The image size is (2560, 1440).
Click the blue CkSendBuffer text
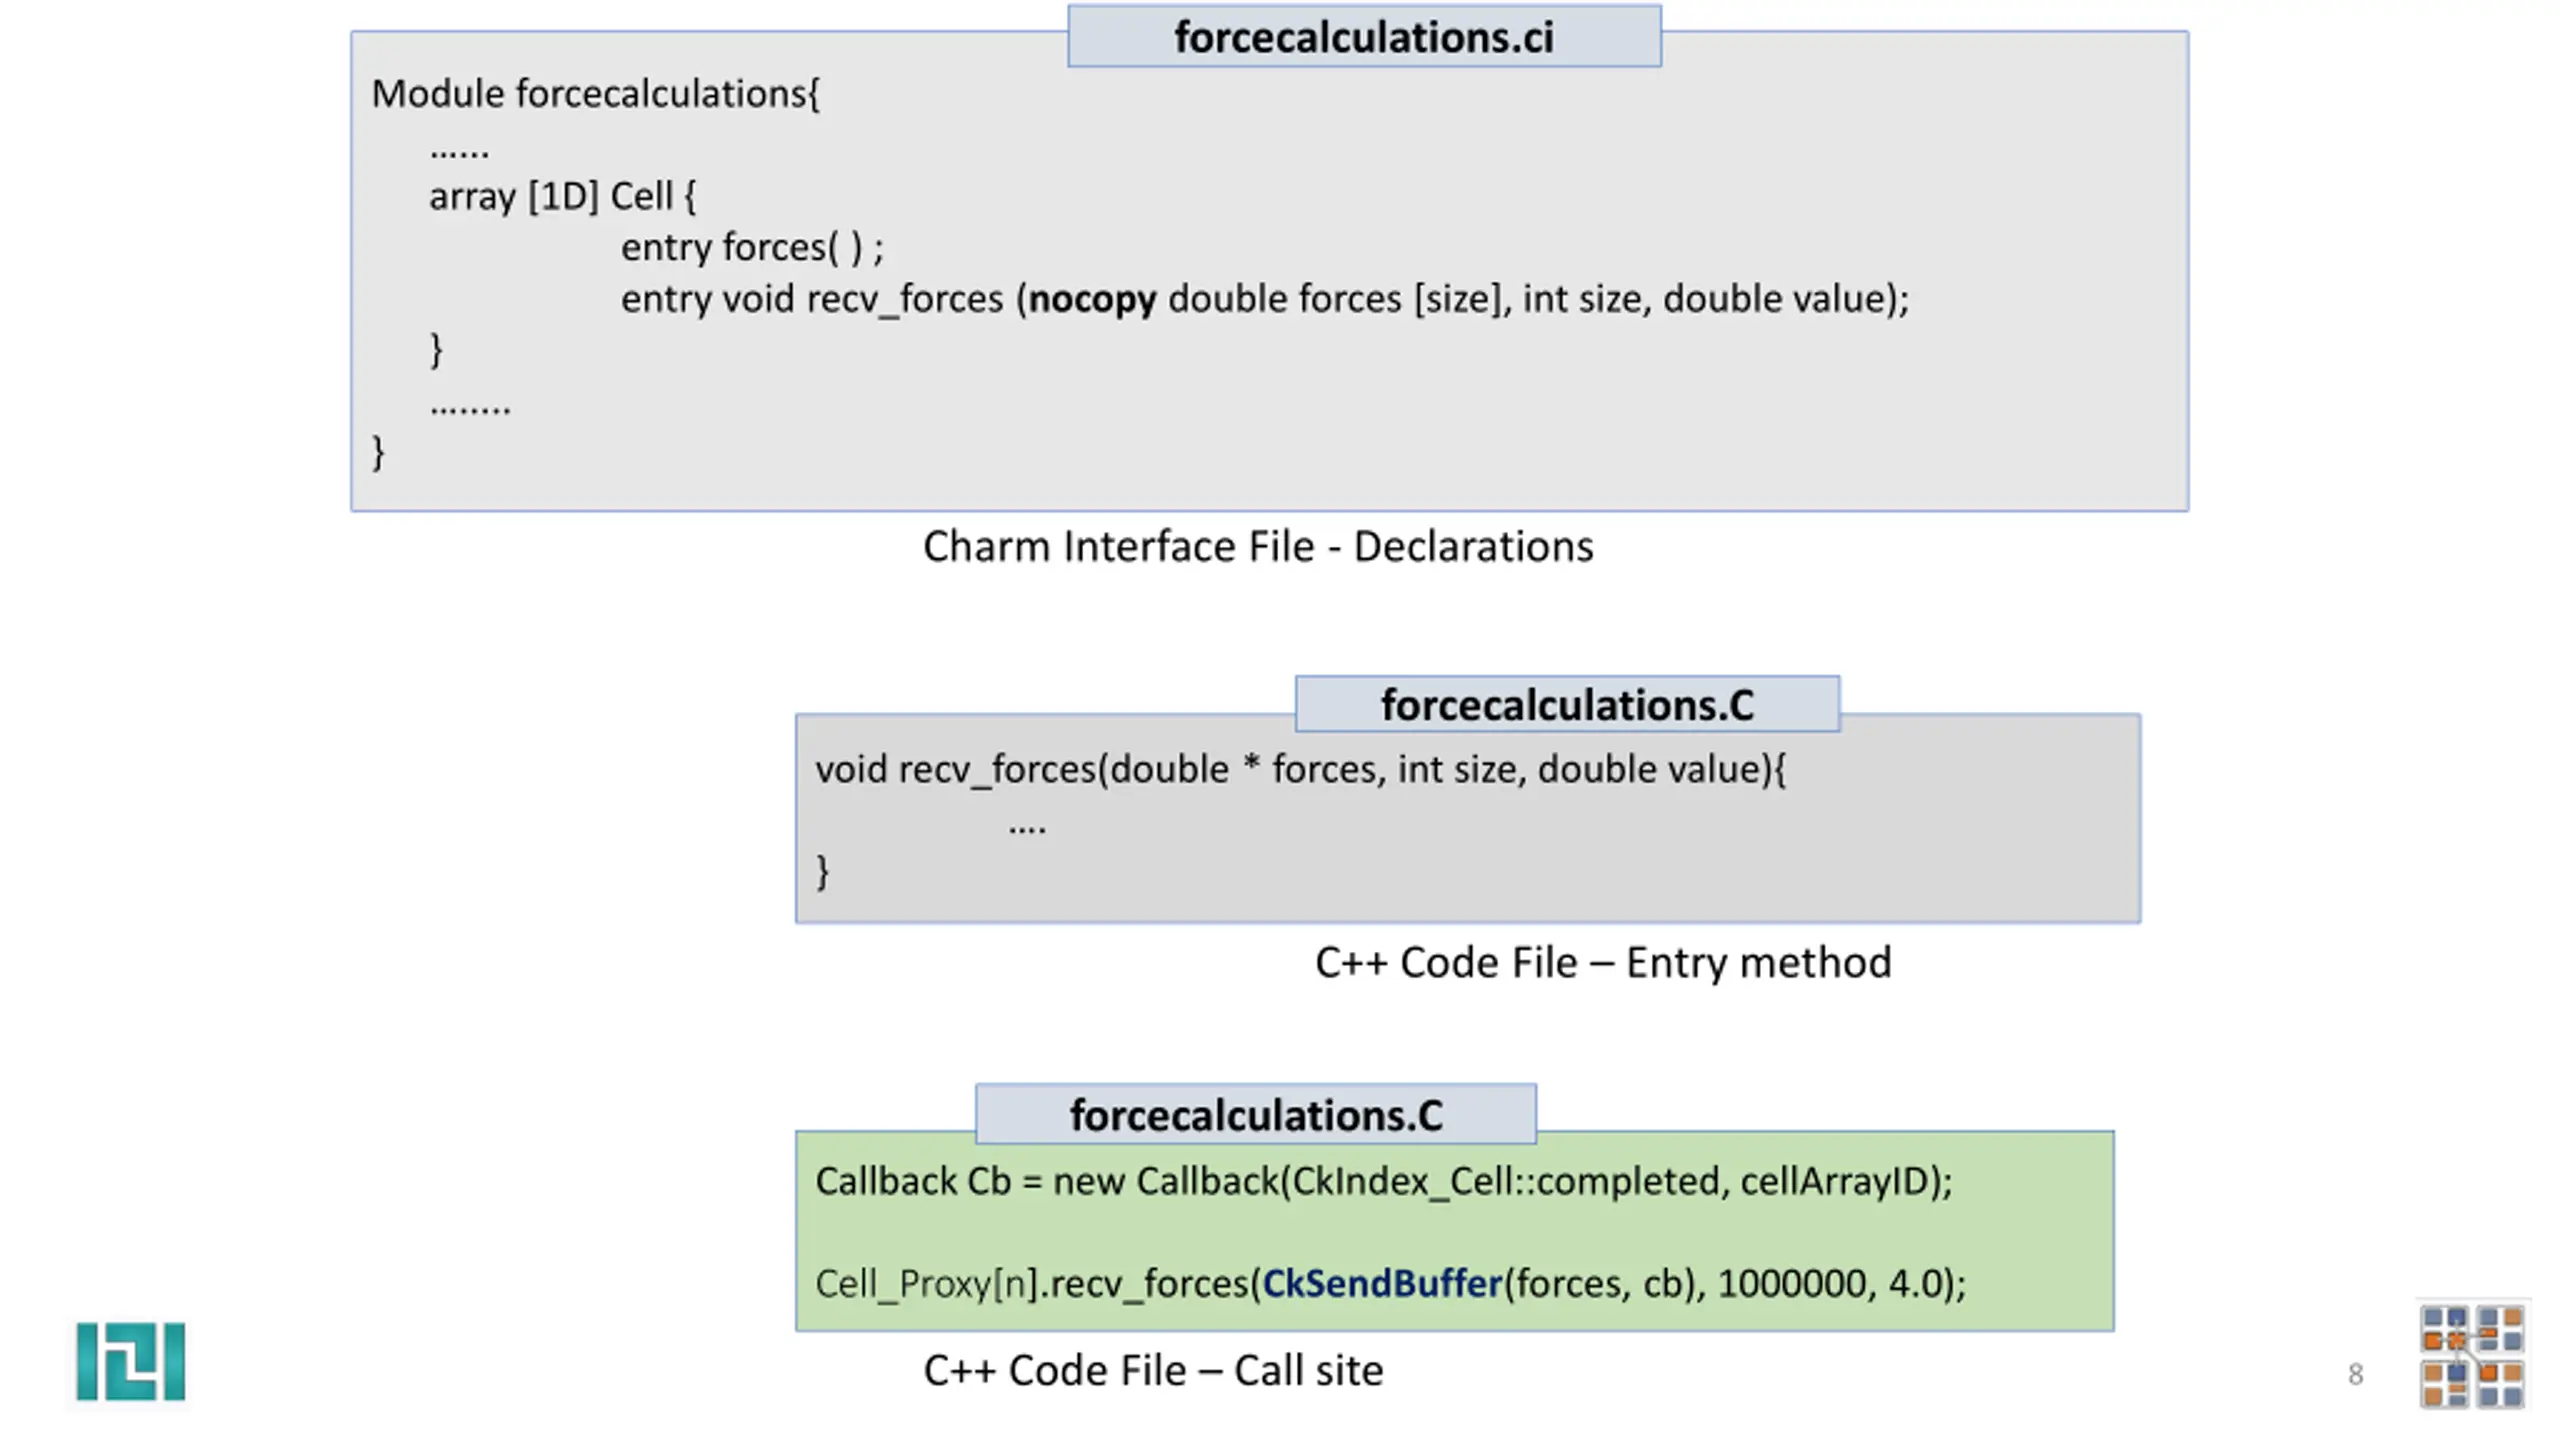[1382, 1283]
